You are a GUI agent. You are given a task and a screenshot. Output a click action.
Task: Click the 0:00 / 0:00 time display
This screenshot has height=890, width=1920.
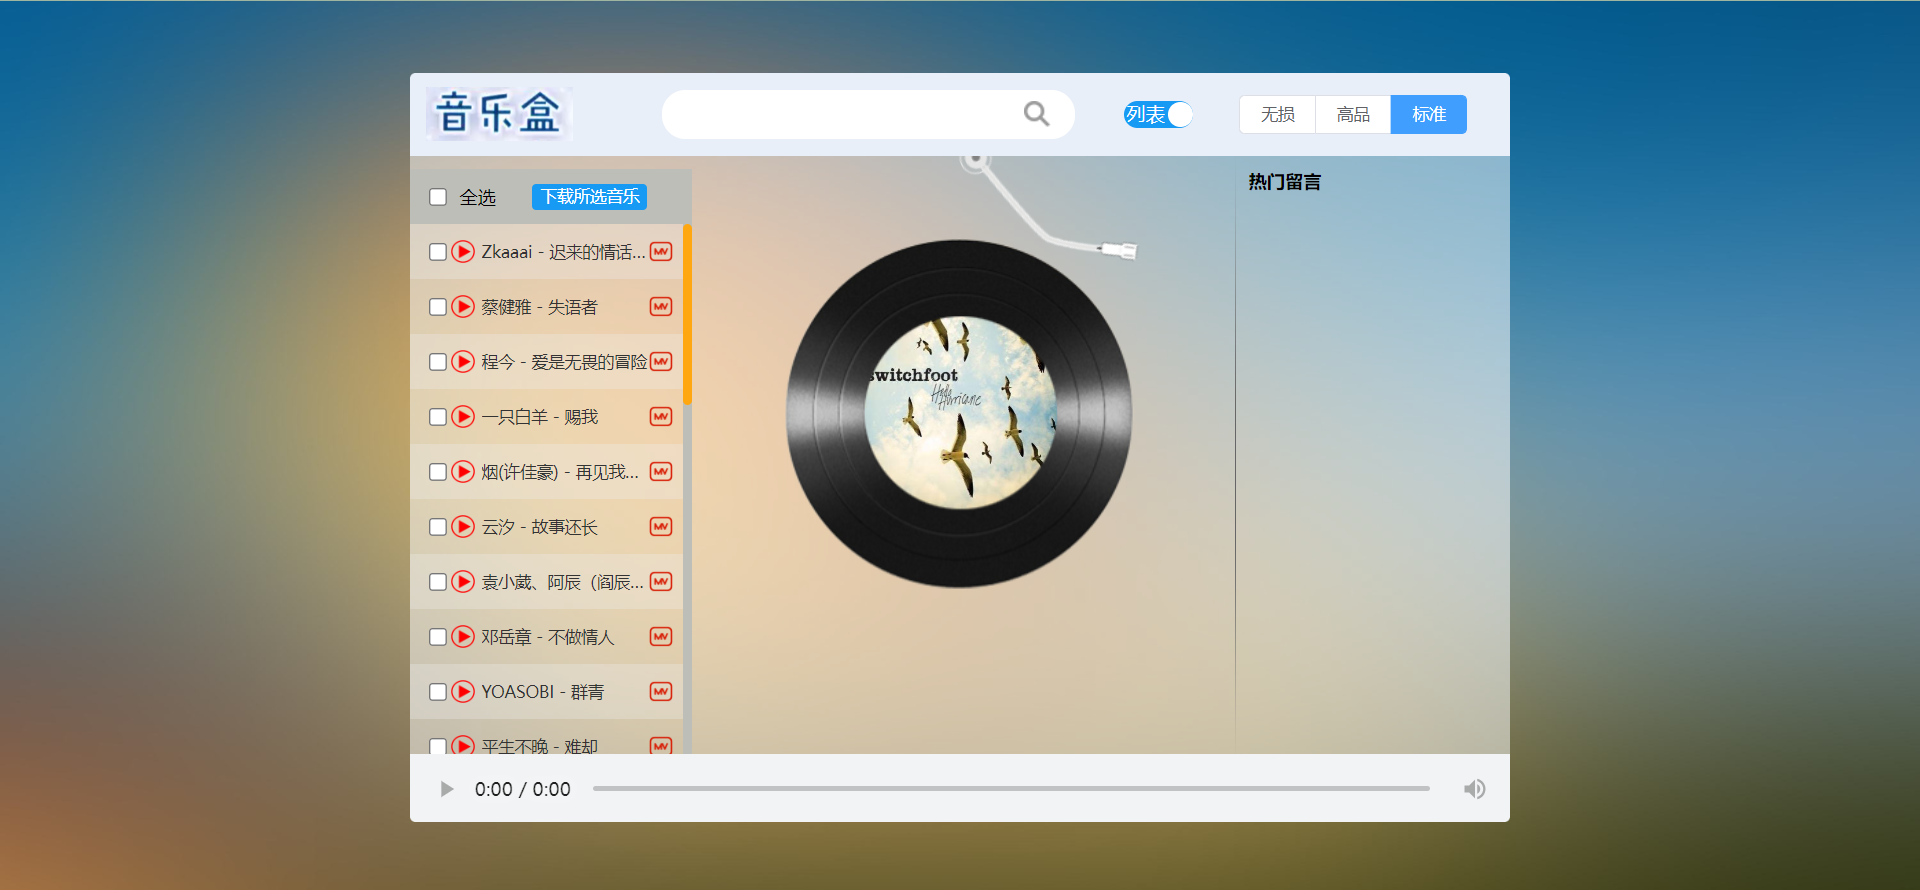click(x=522, y=789)
